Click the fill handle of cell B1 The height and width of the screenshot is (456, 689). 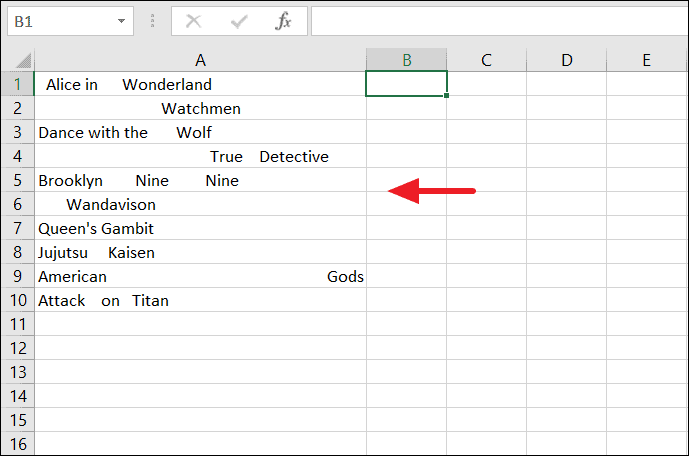click(446, 95)
